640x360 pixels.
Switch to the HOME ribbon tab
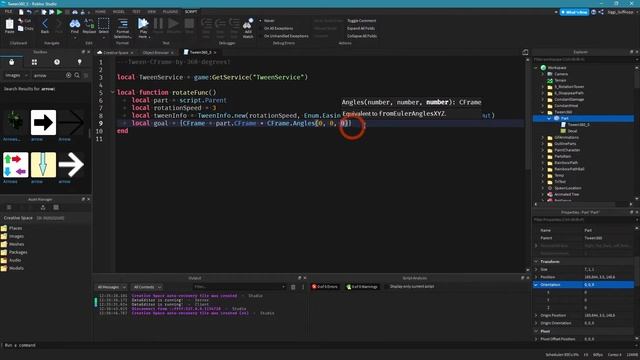(x=100, y=12)
